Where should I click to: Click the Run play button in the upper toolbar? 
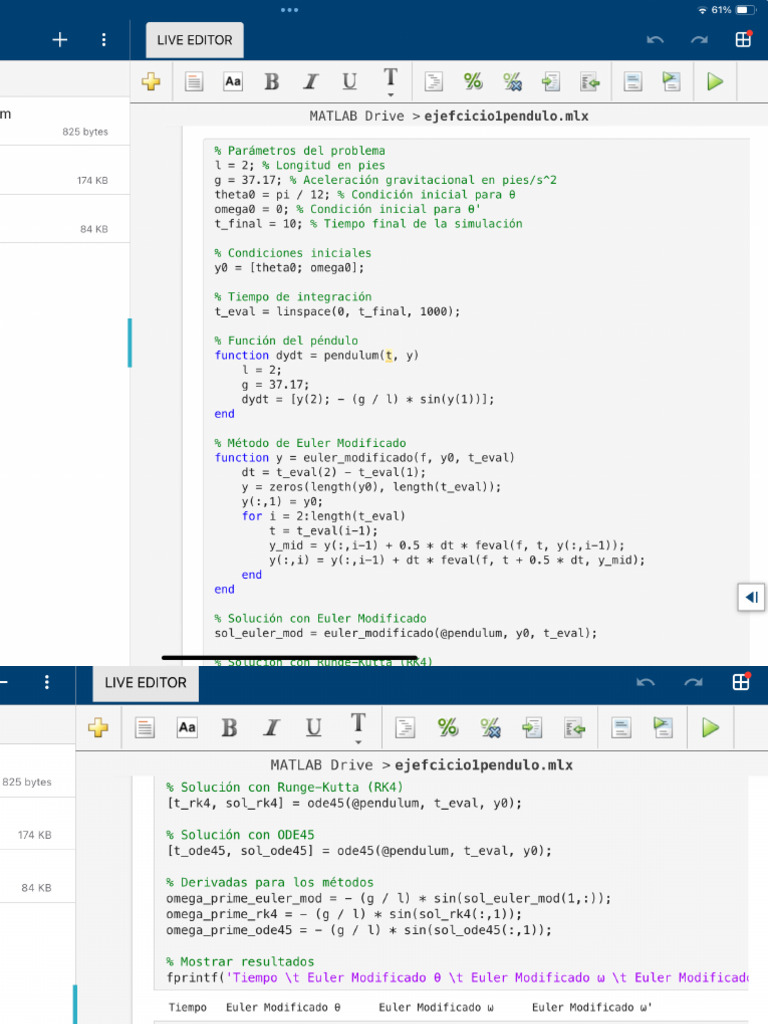(x=714, y=82)
